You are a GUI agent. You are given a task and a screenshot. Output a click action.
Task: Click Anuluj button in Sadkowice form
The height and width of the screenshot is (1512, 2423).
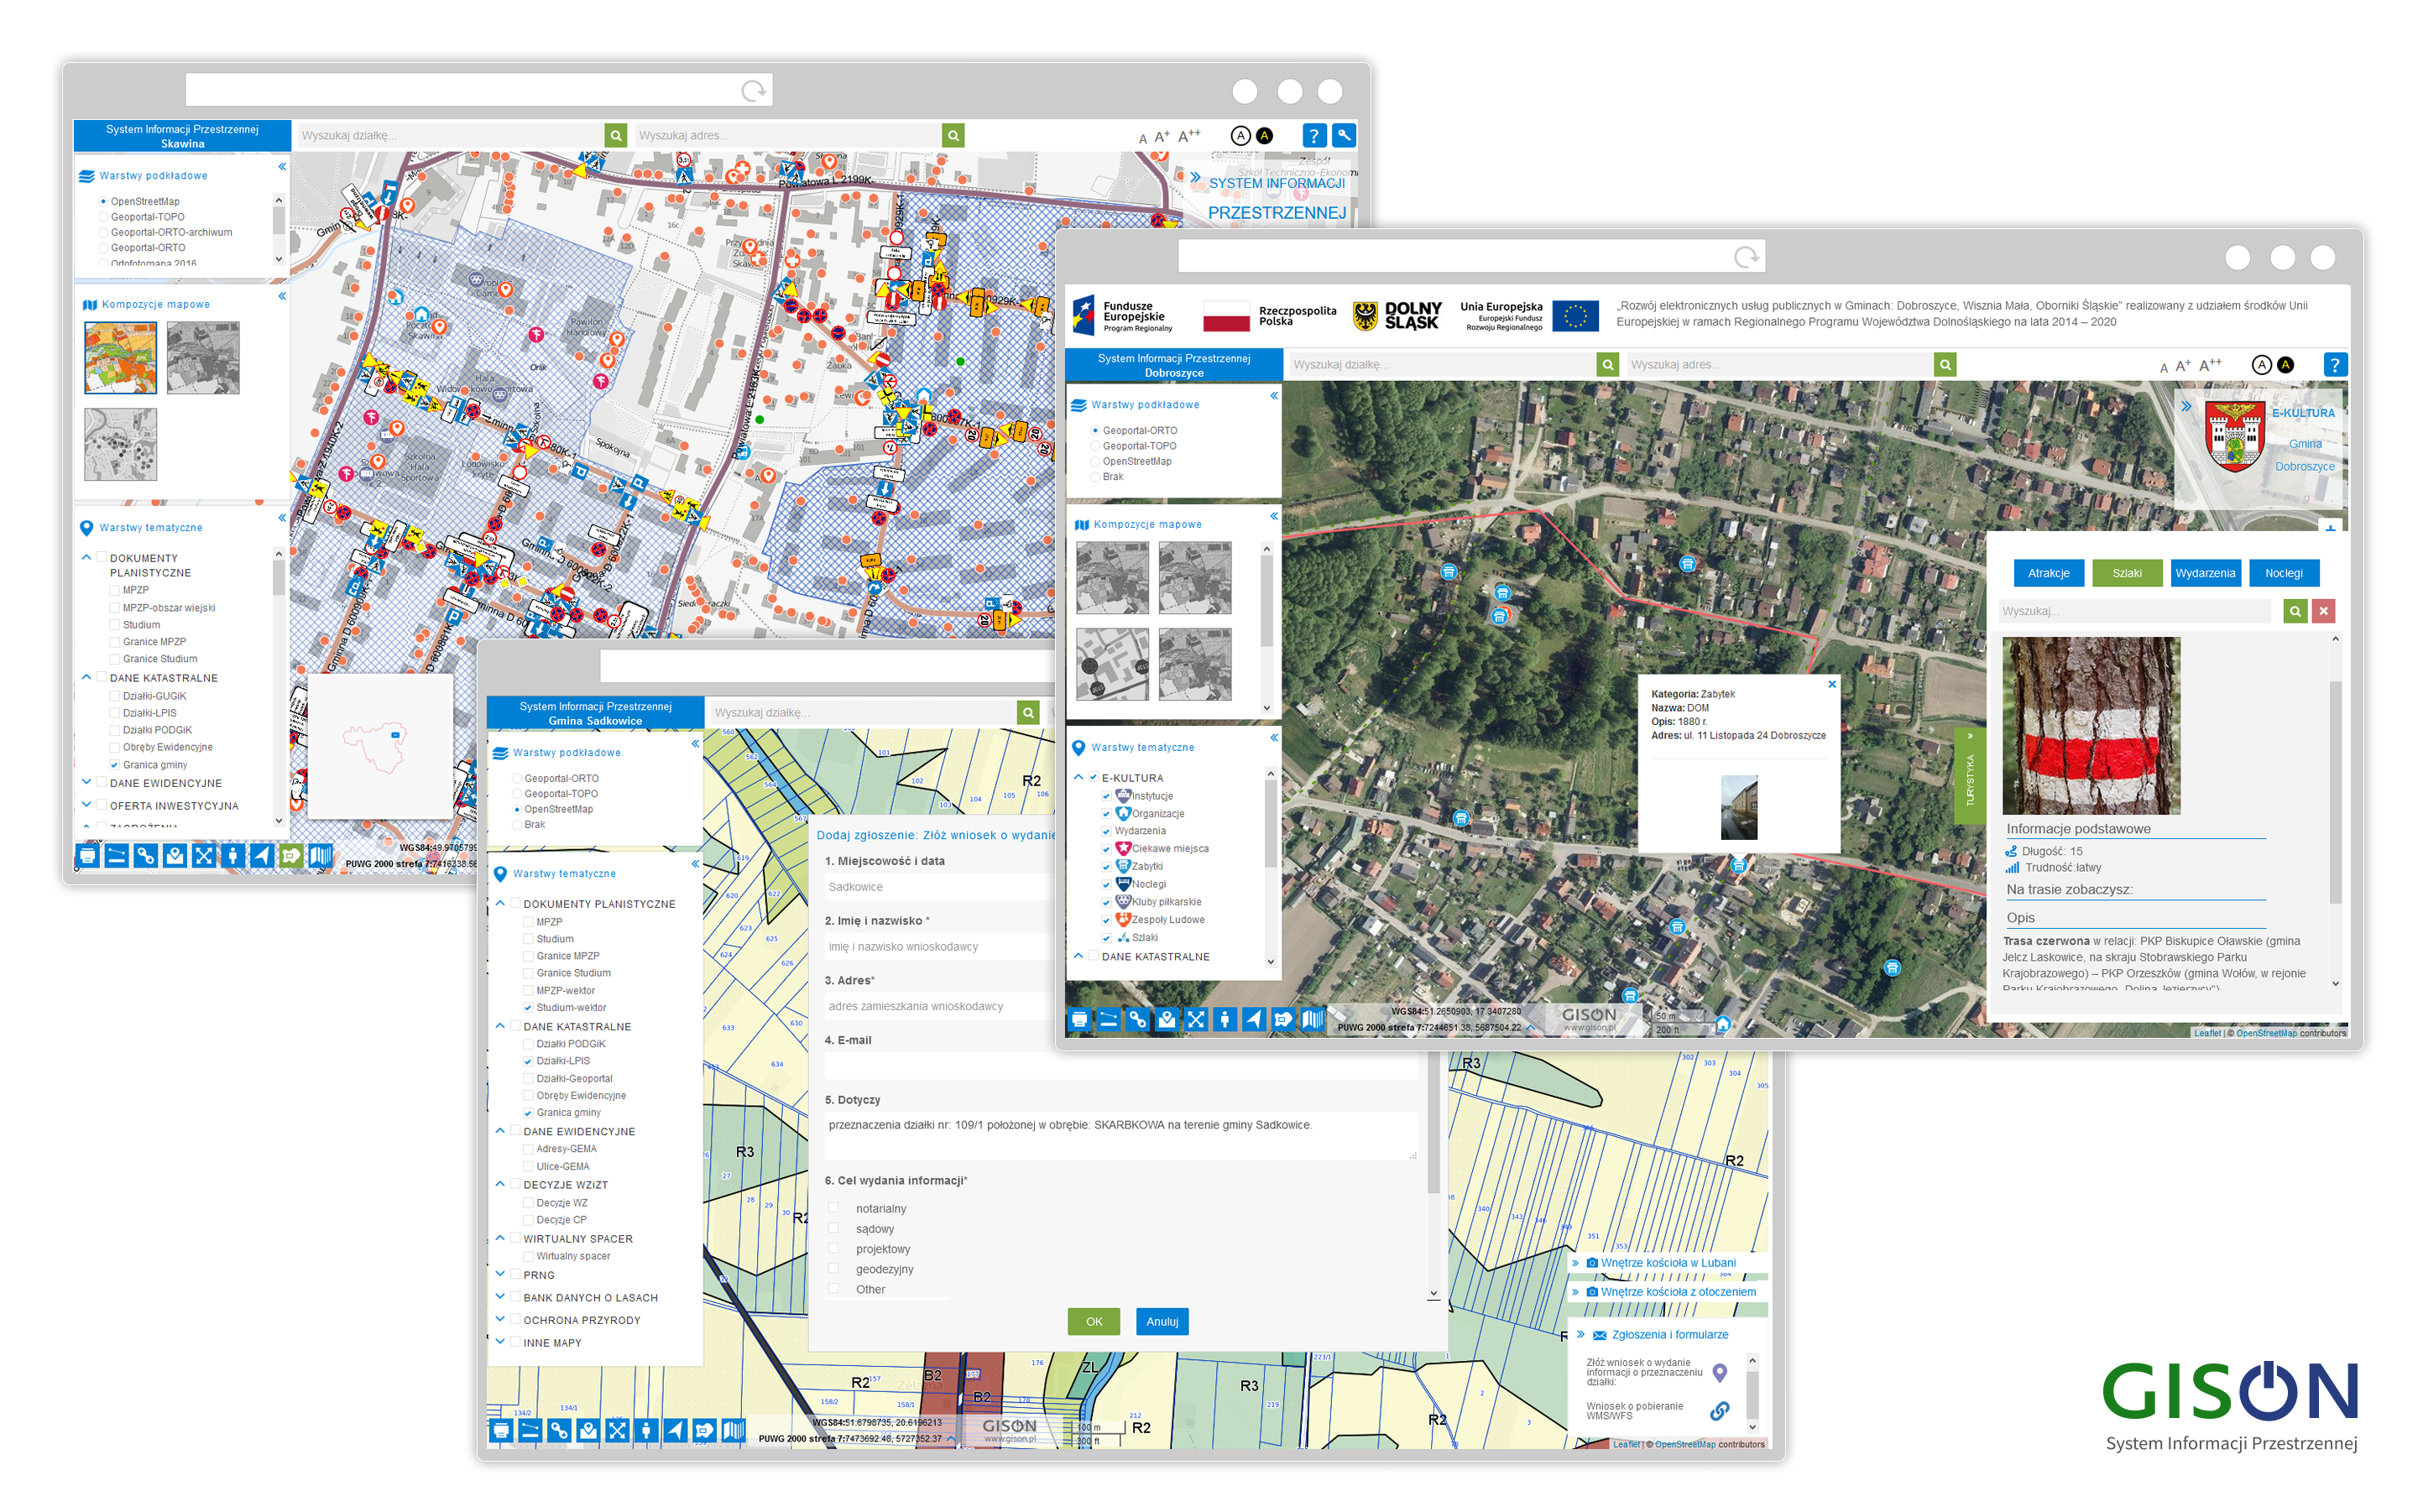click(x=1162, y=1322)
